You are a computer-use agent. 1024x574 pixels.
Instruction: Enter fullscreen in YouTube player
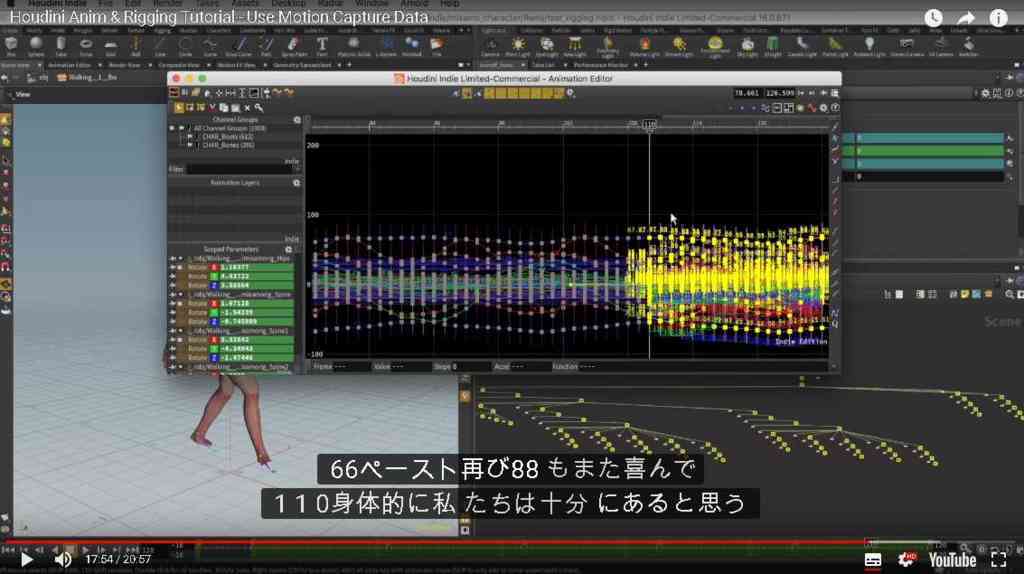point(999,560)
